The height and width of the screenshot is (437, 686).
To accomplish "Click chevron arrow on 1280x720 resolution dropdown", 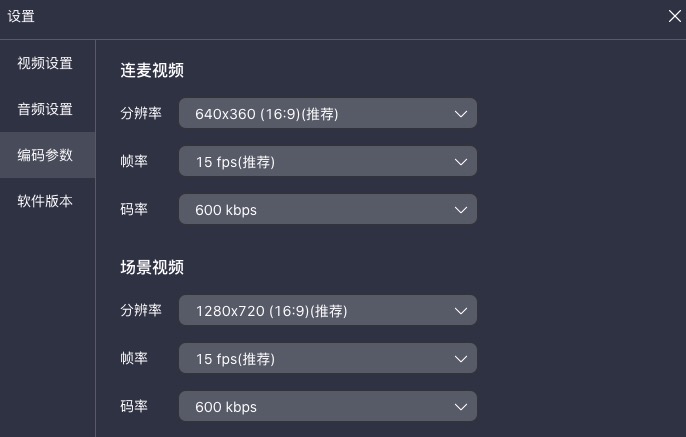I will coord(461,311).
